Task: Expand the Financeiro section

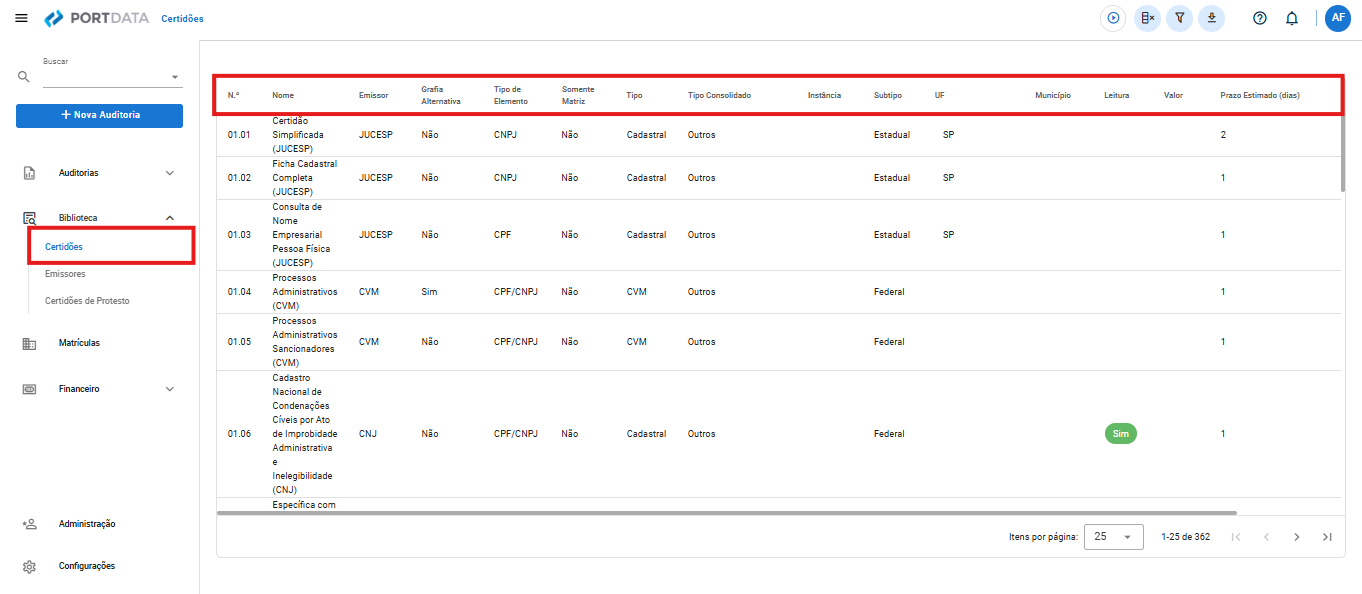Action: coord(170,389)
